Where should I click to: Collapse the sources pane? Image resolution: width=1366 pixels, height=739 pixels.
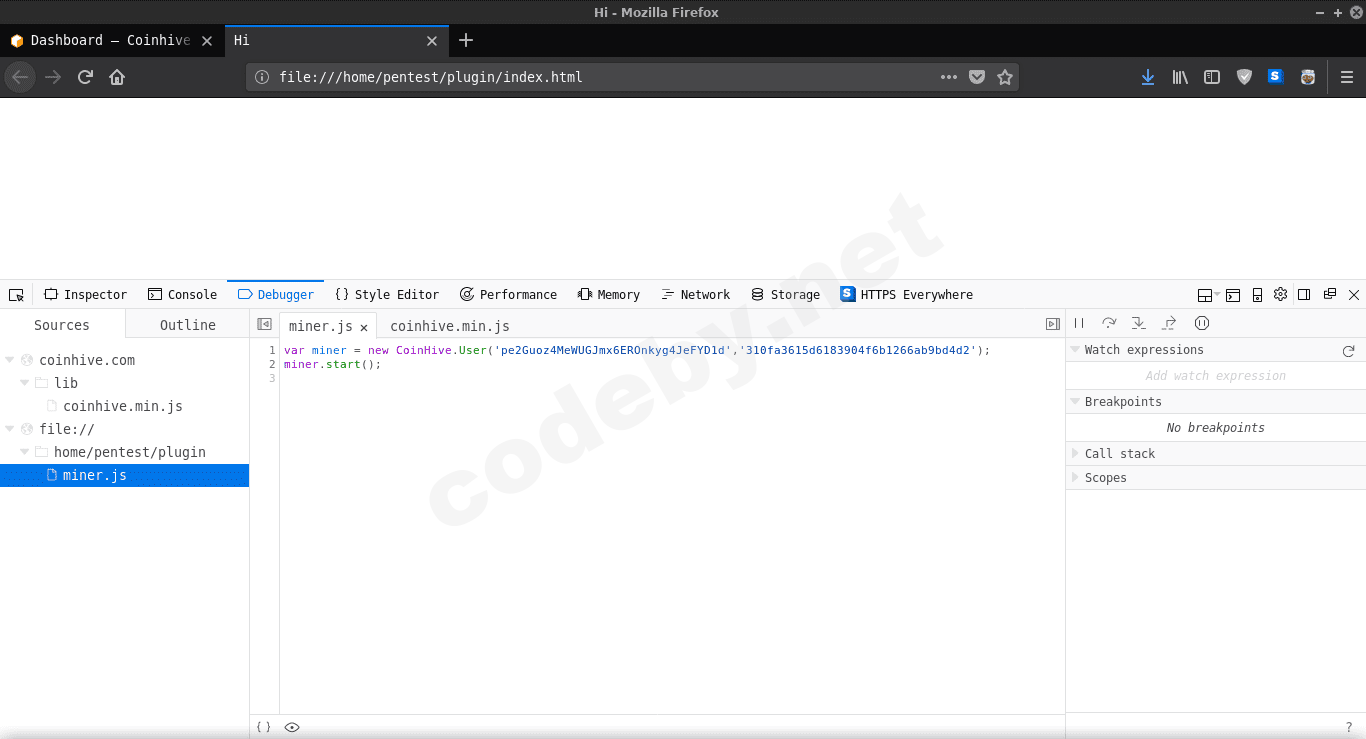(x=264, y=324)
